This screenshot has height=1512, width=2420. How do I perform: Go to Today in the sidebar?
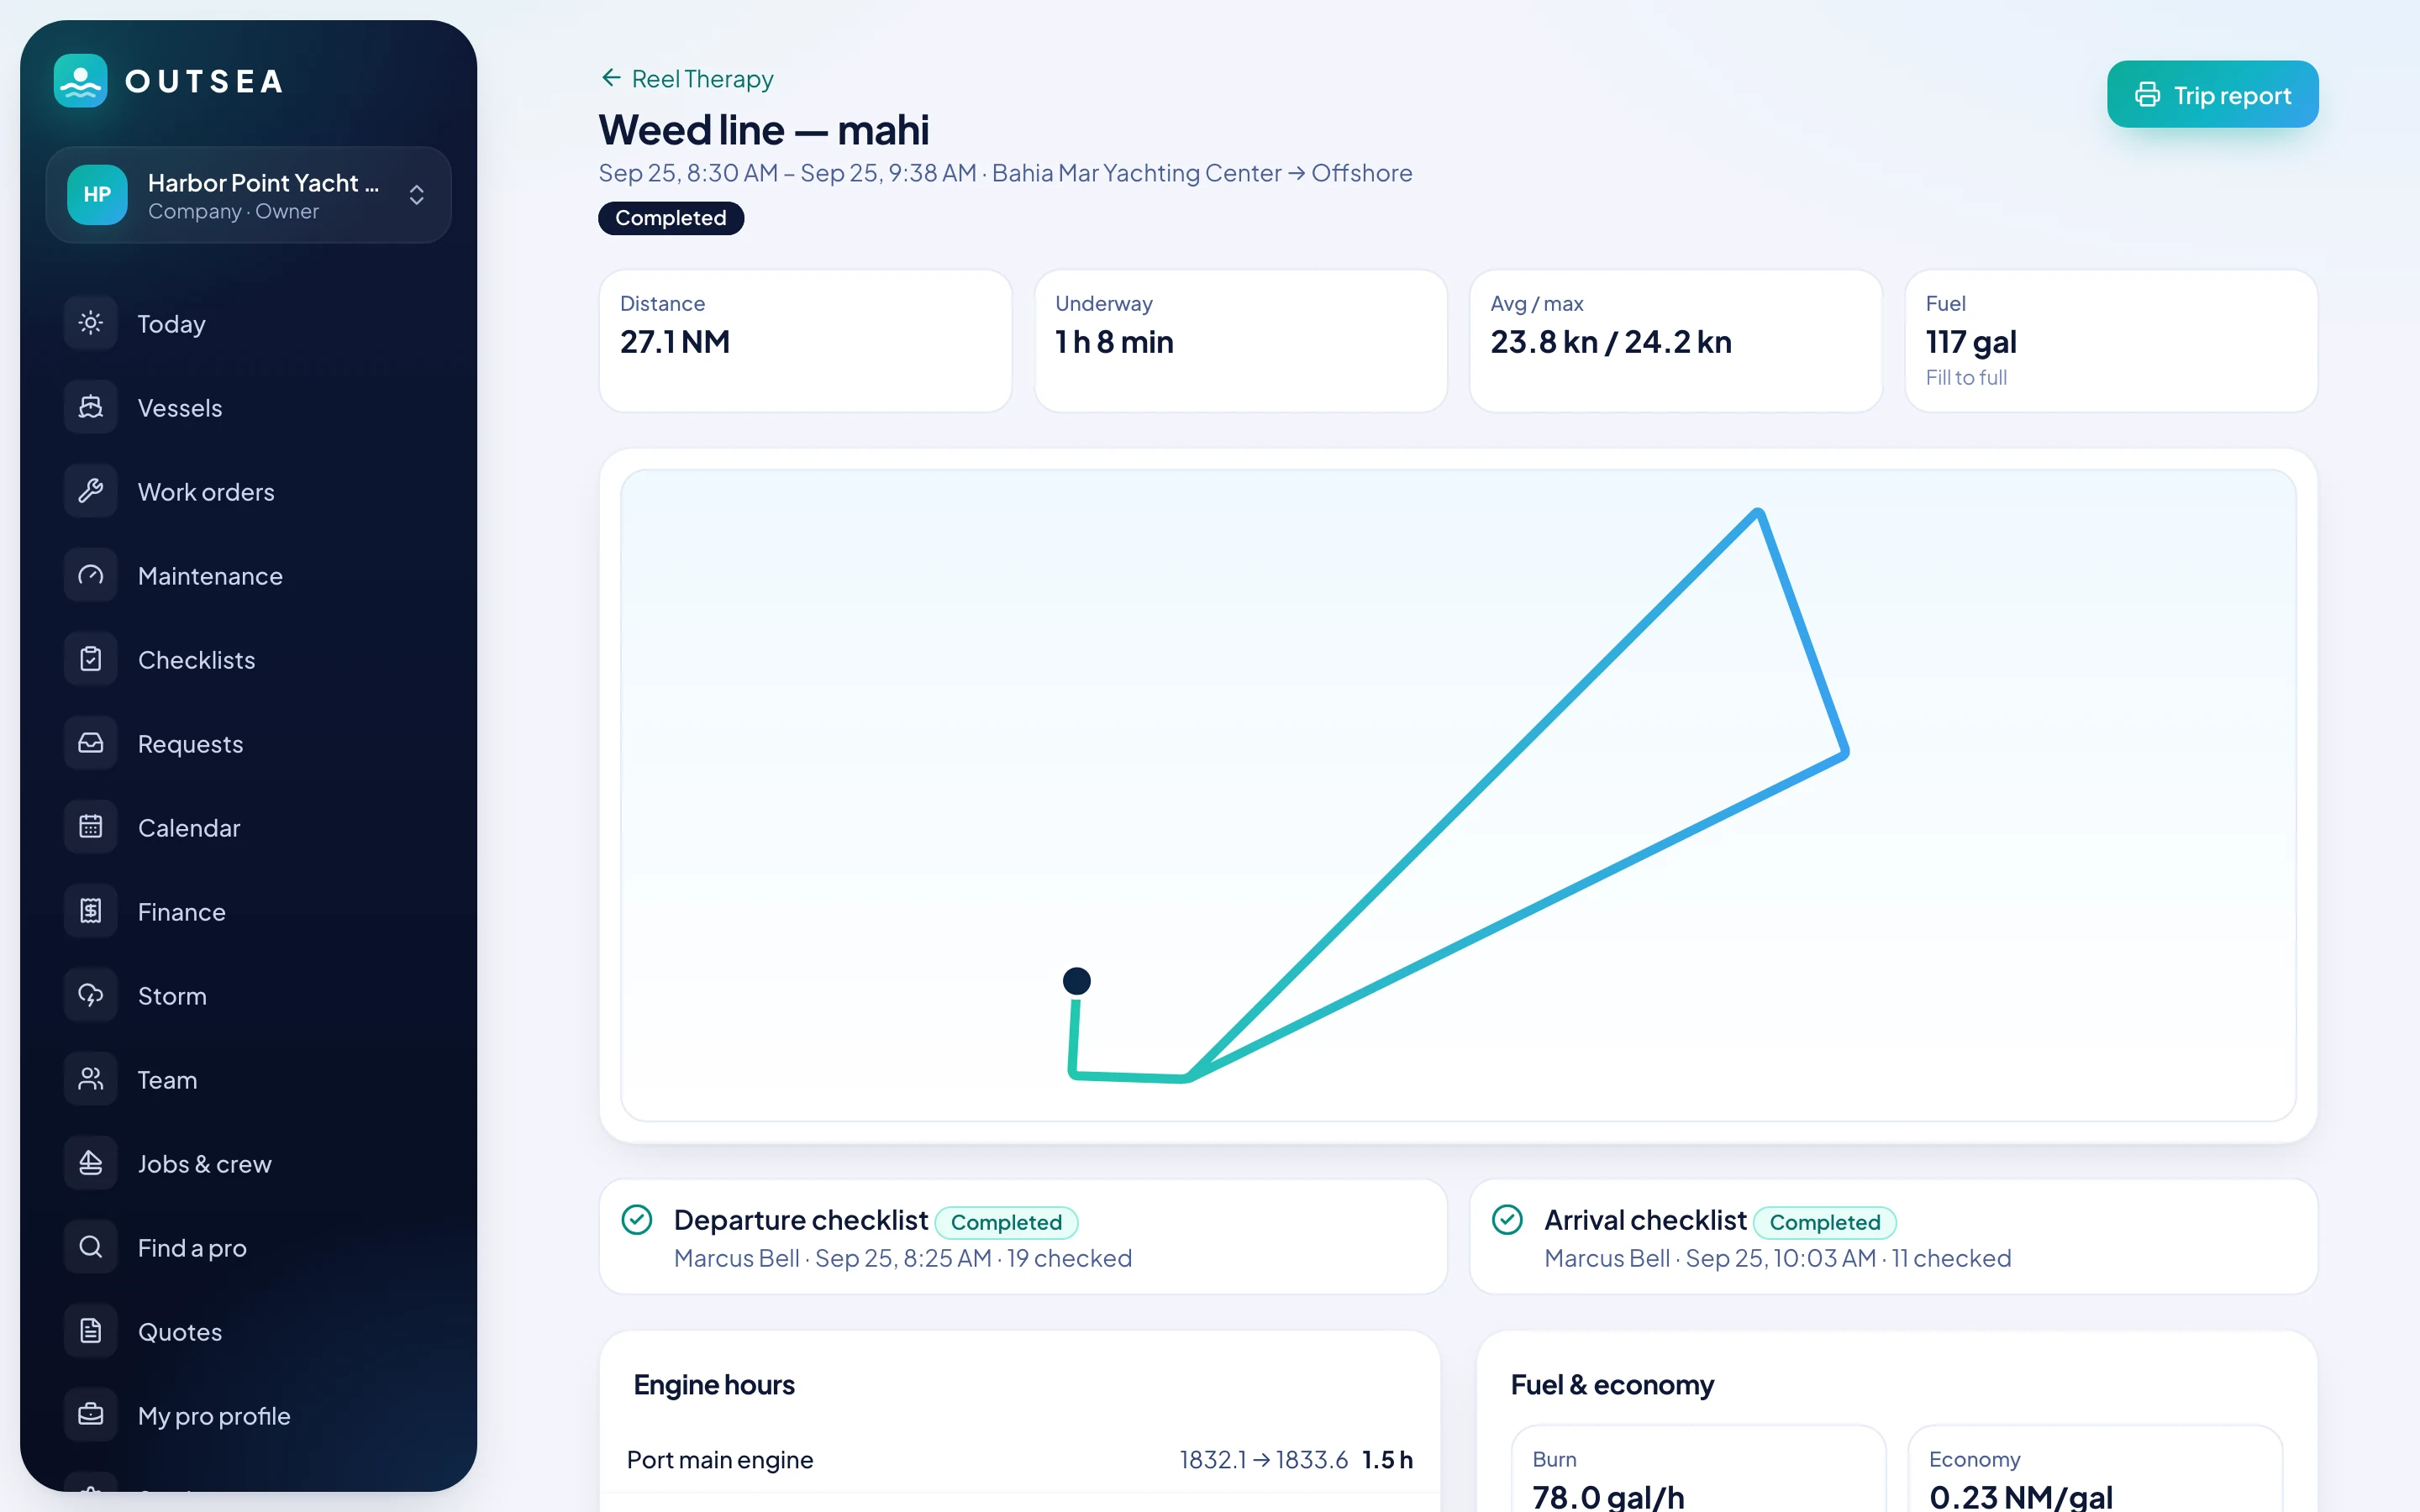(248, 323)
